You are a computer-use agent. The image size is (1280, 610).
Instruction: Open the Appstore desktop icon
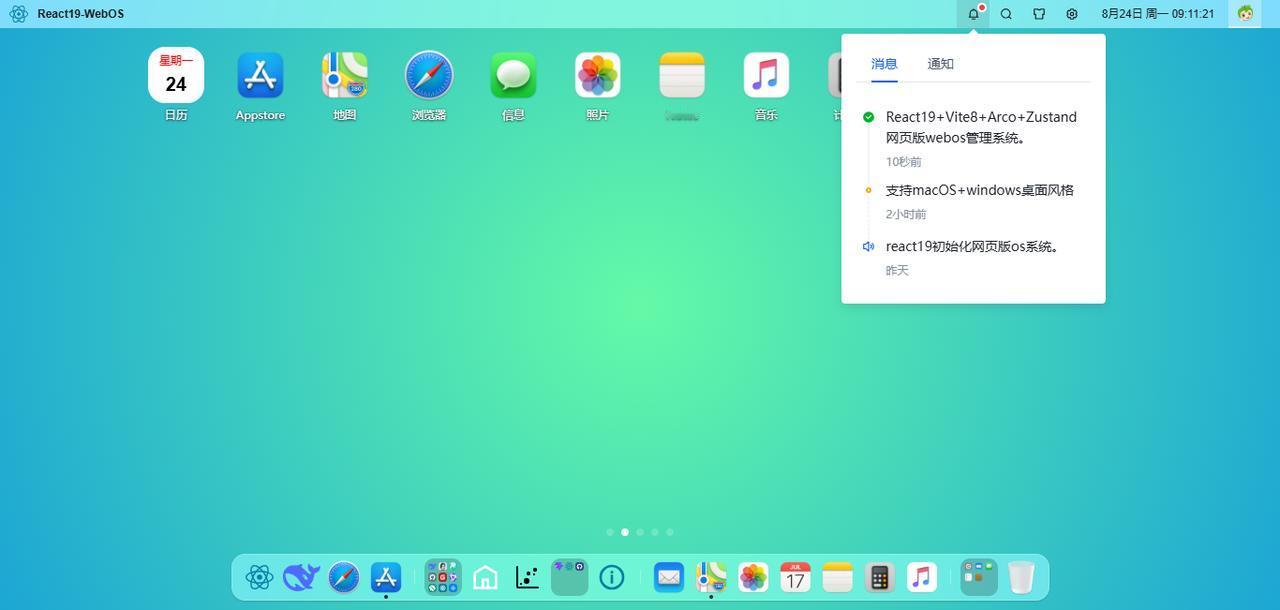260,76
